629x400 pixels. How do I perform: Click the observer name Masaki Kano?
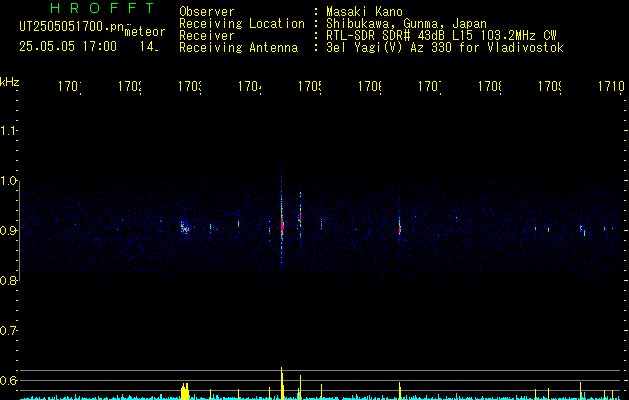(x=364, y=11)
